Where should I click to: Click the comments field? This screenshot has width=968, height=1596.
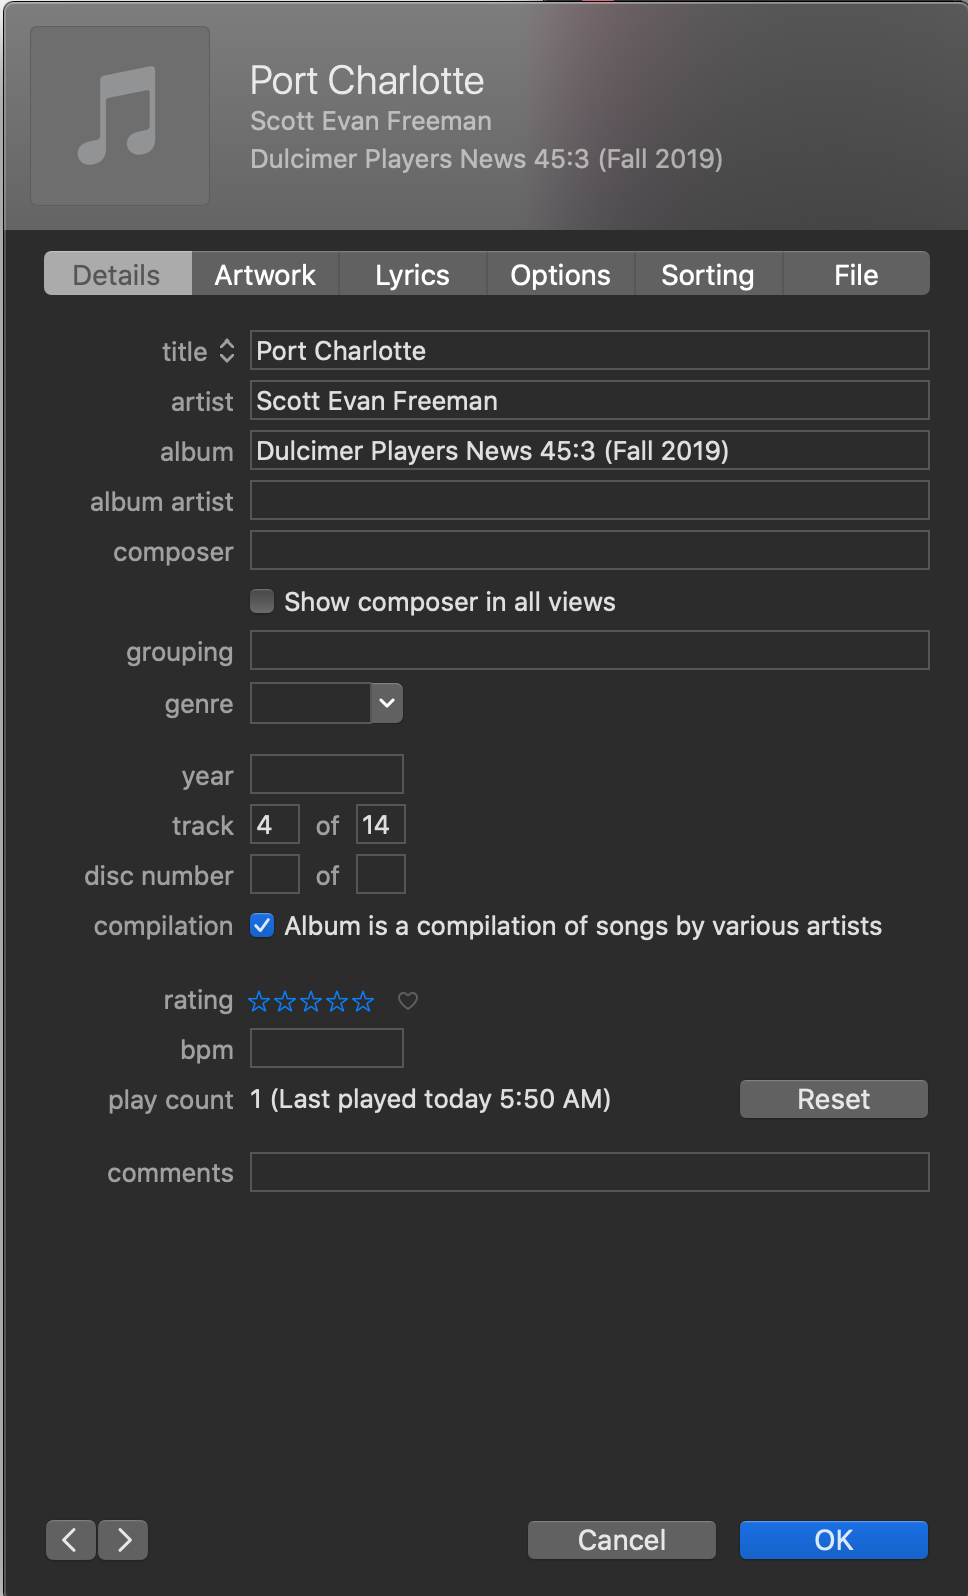(x=589, y=1172)
